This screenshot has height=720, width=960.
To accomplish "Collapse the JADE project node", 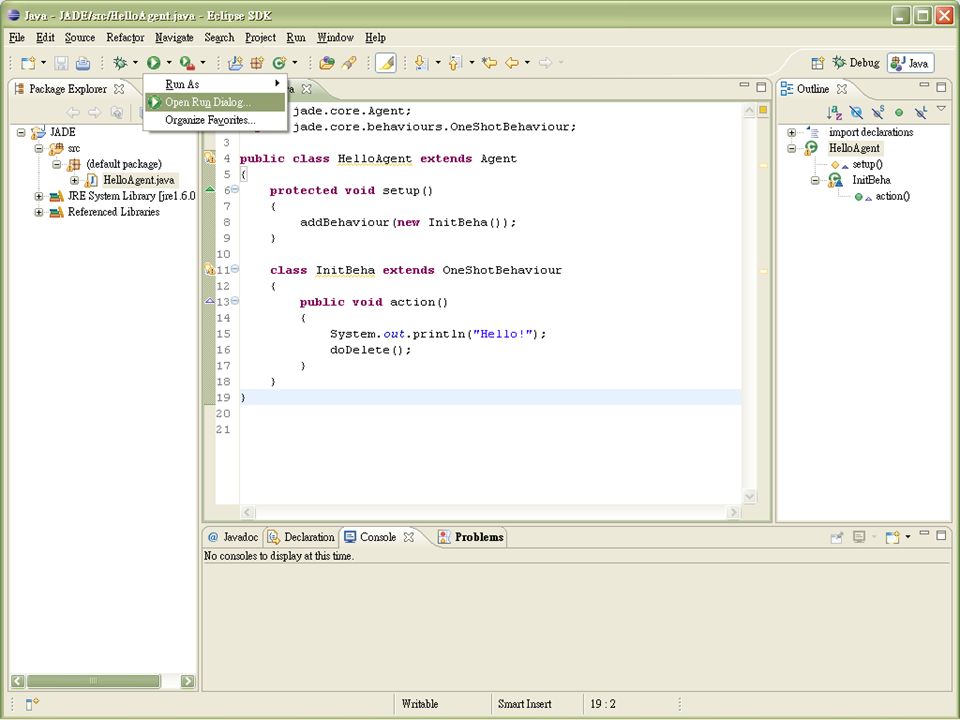I will click(21, 132).
